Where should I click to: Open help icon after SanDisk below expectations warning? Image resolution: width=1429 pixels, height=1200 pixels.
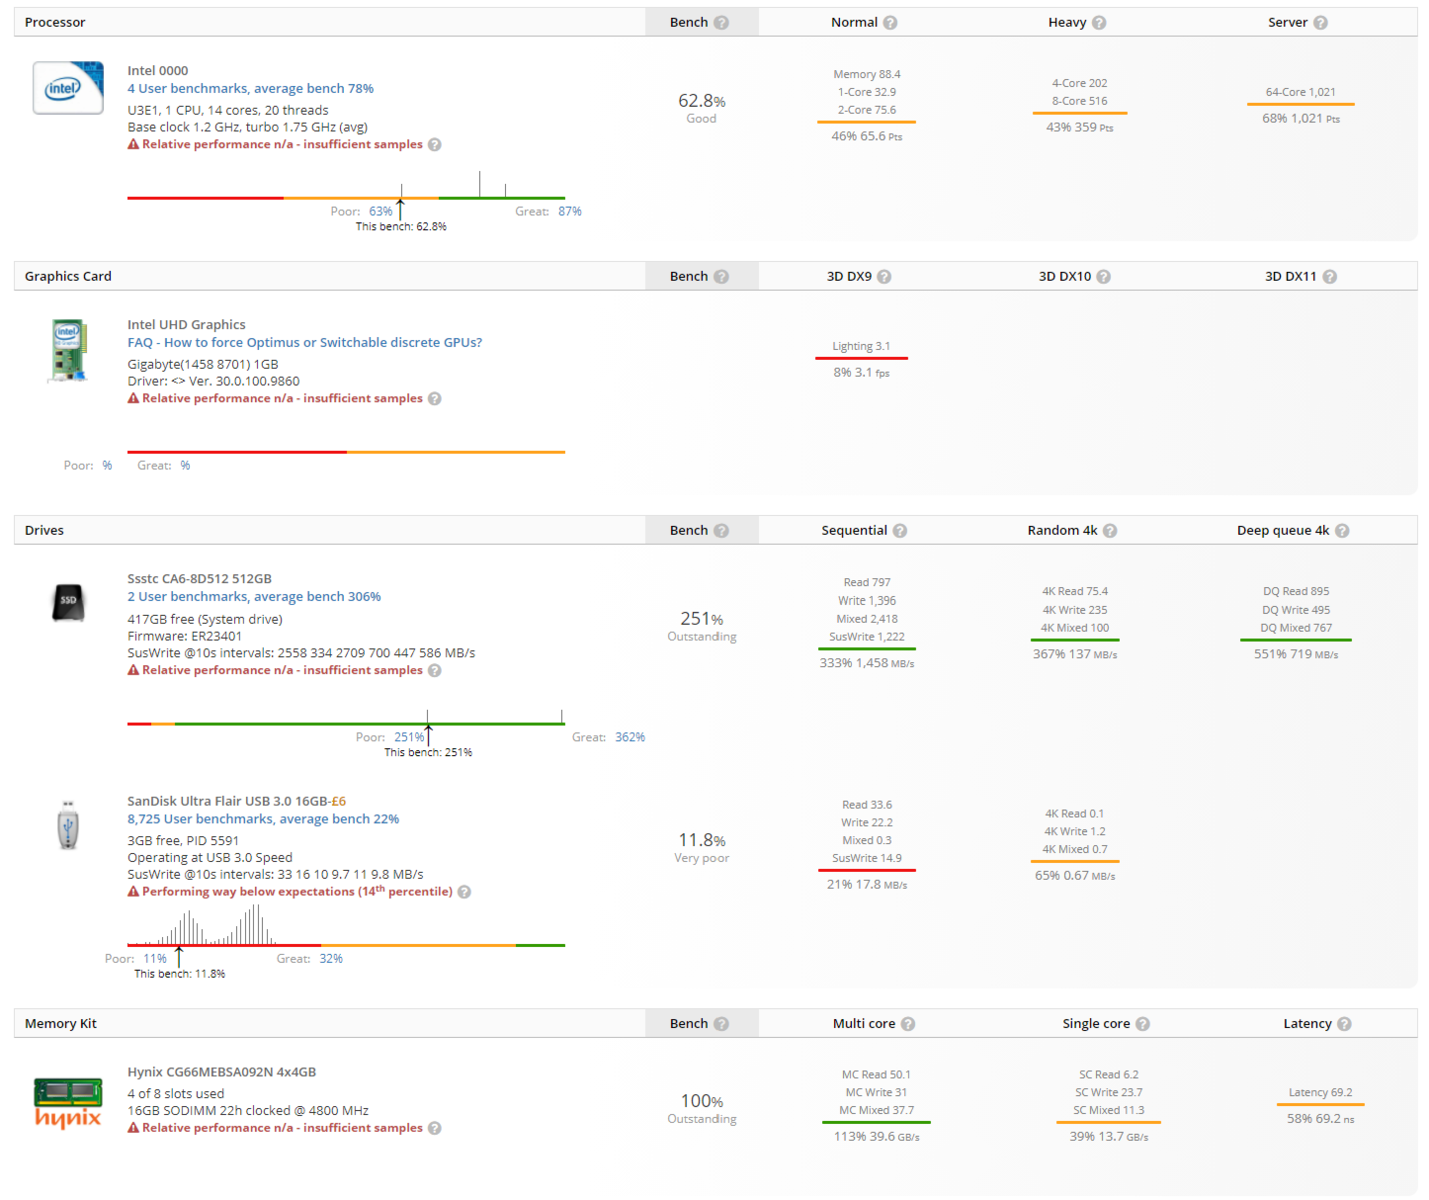tap(464, 892)
